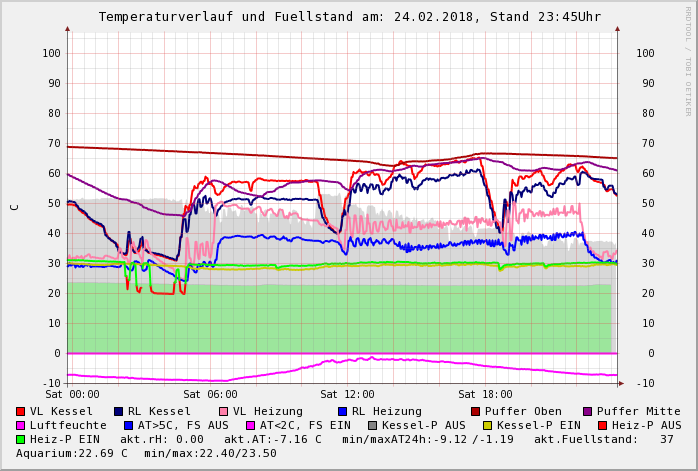
Task: Click the Temperaturverlauf und Fuellstand chart title
Action: [x=349, y=17]
